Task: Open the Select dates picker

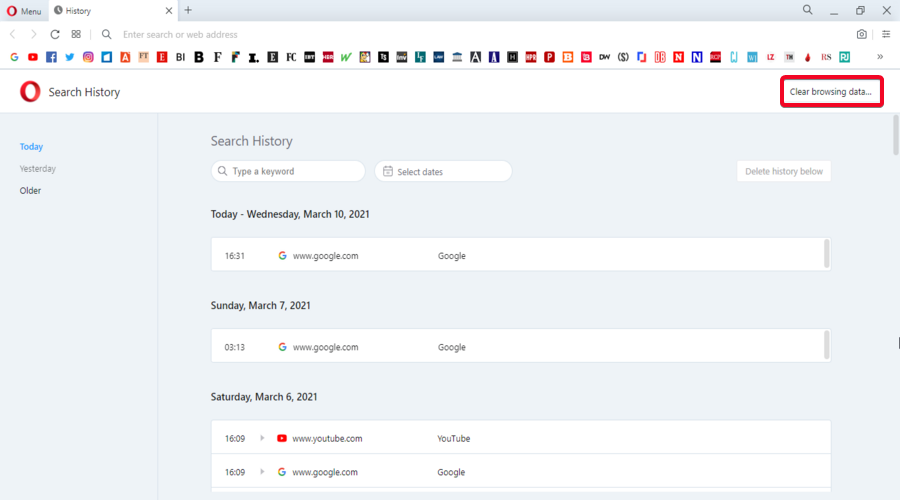Action: coord(443,172)
